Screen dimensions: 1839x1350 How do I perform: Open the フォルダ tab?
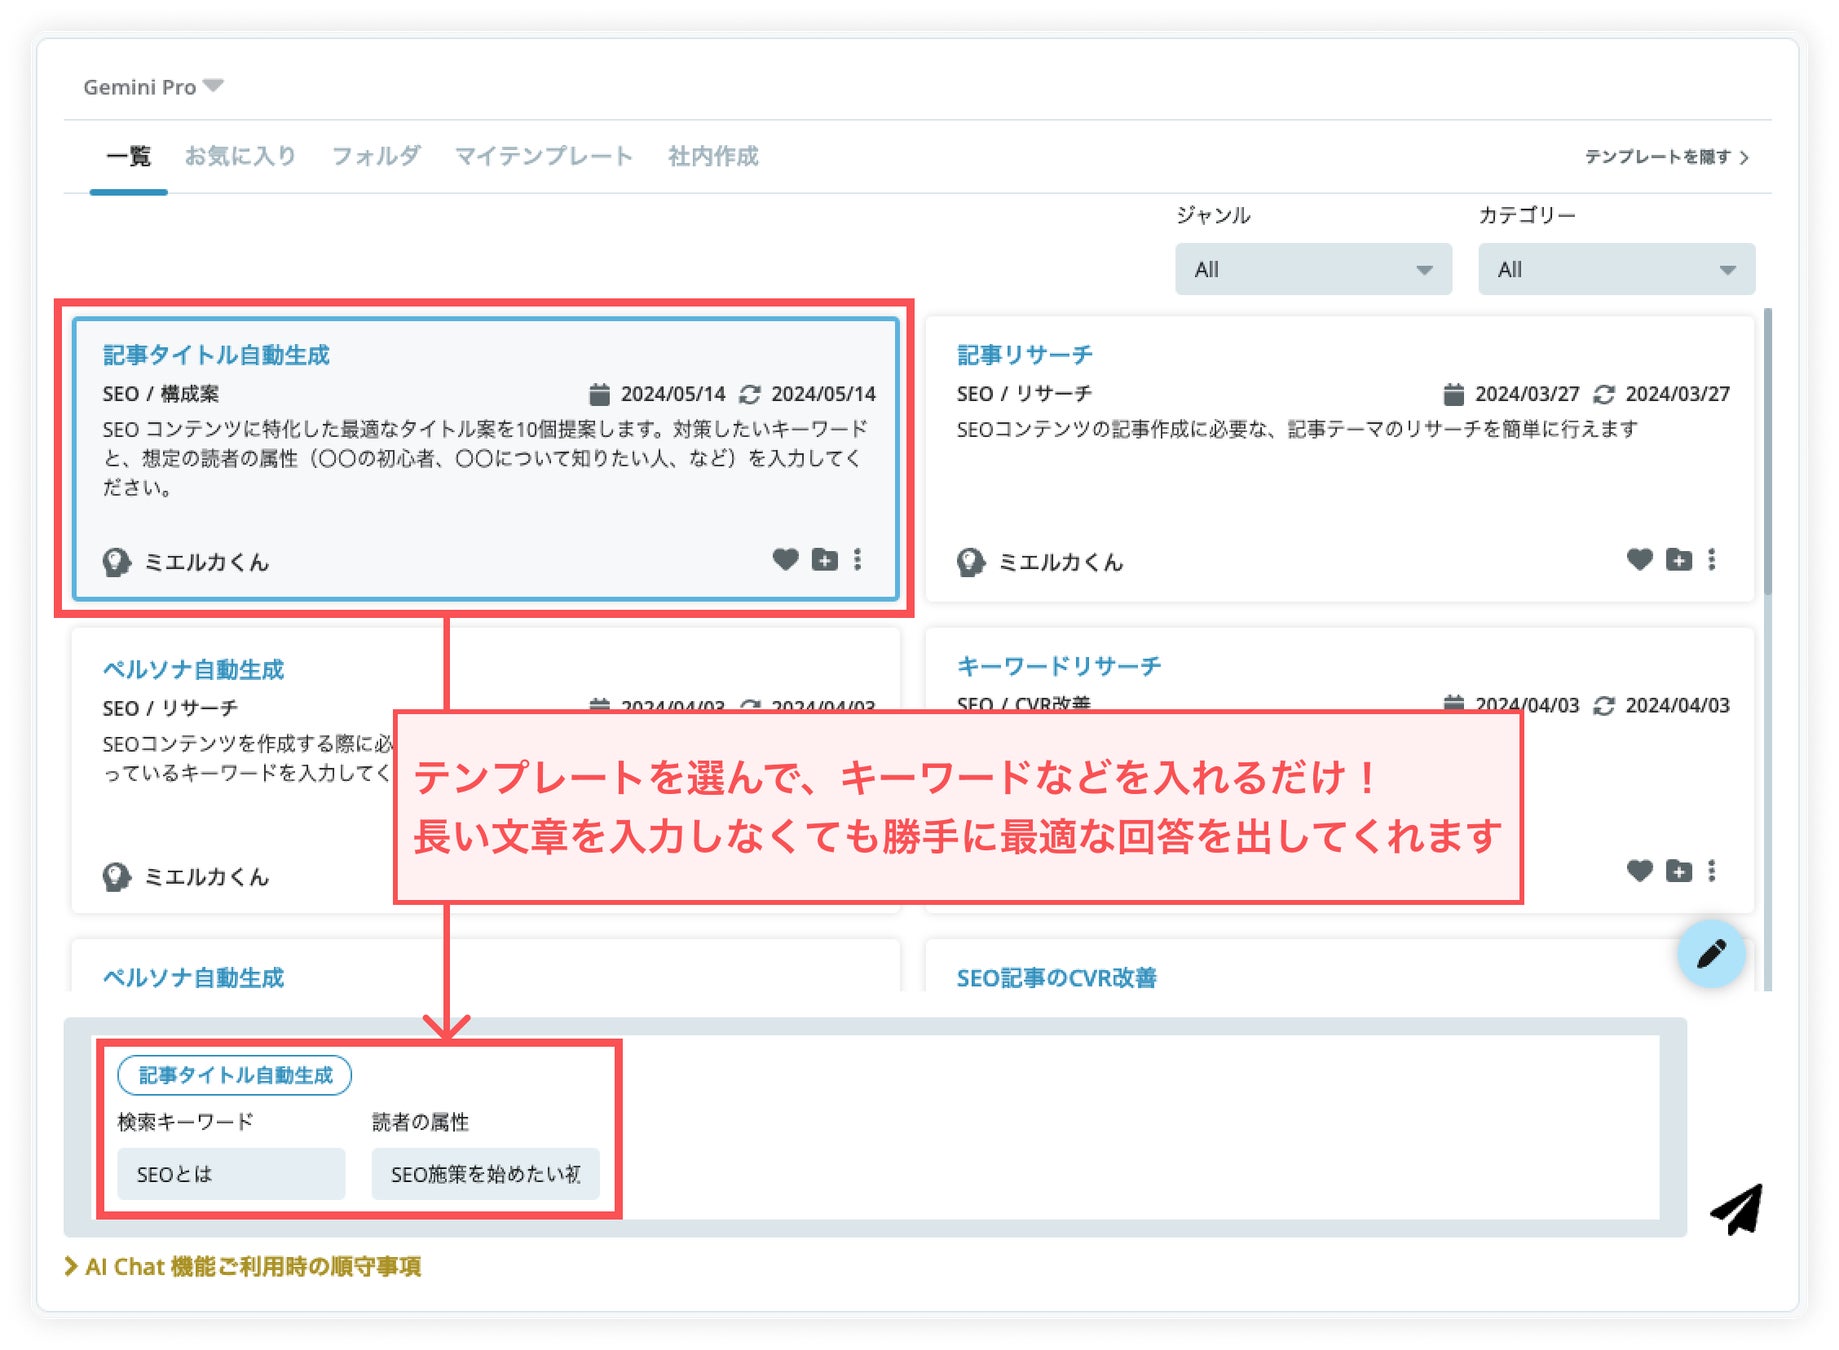coord(376,156)
